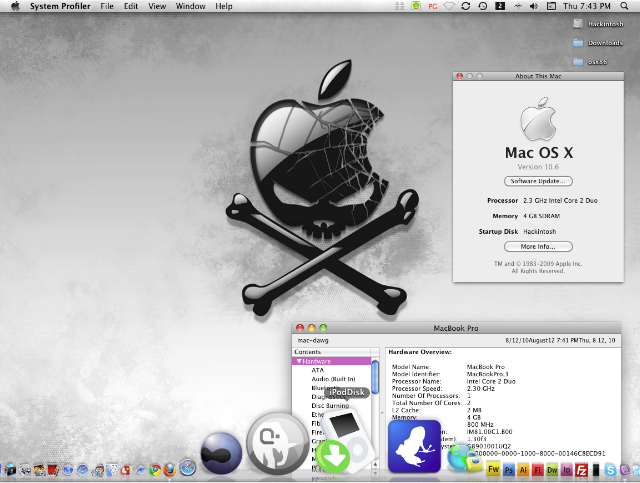
Task: Open the blue-purple sphere dock icon
Action: pyautogui.click(x=222, y=454)
